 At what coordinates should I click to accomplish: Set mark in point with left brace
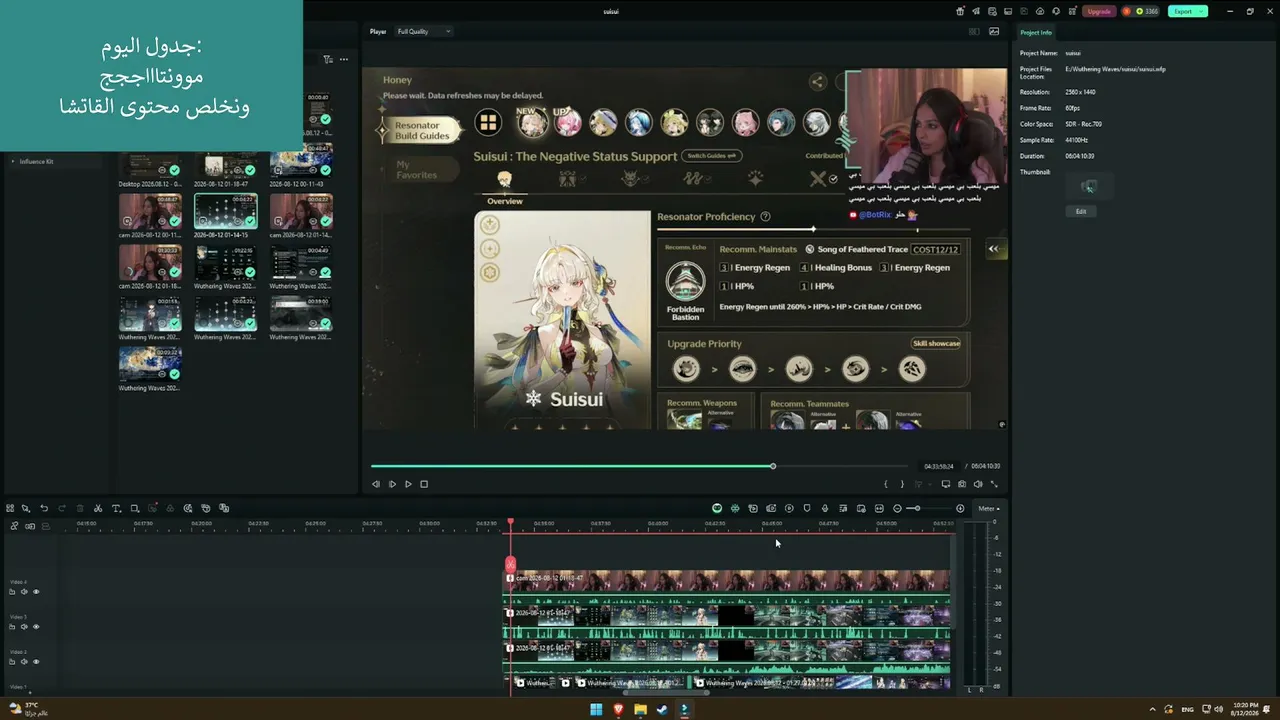pos(885,484)
